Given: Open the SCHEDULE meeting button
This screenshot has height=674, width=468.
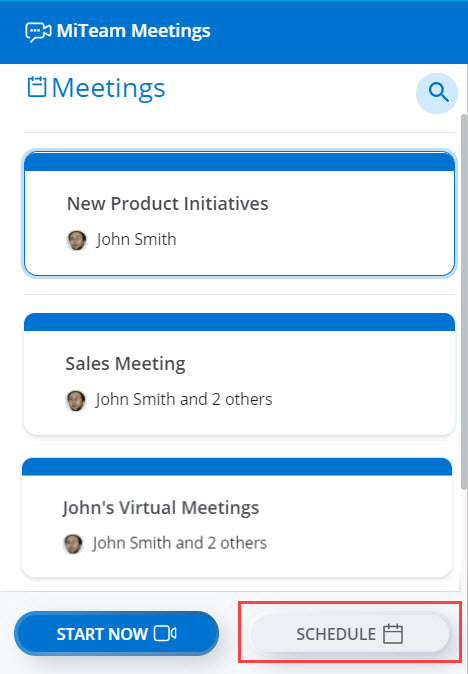Looking at the screenshot, I should coord(350,634).
